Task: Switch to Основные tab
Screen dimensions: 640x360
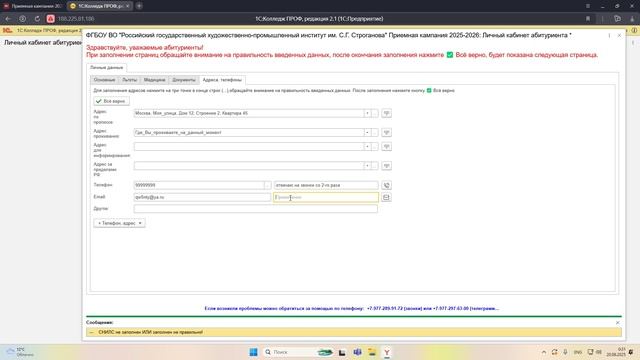Action: tap(104, 80)
